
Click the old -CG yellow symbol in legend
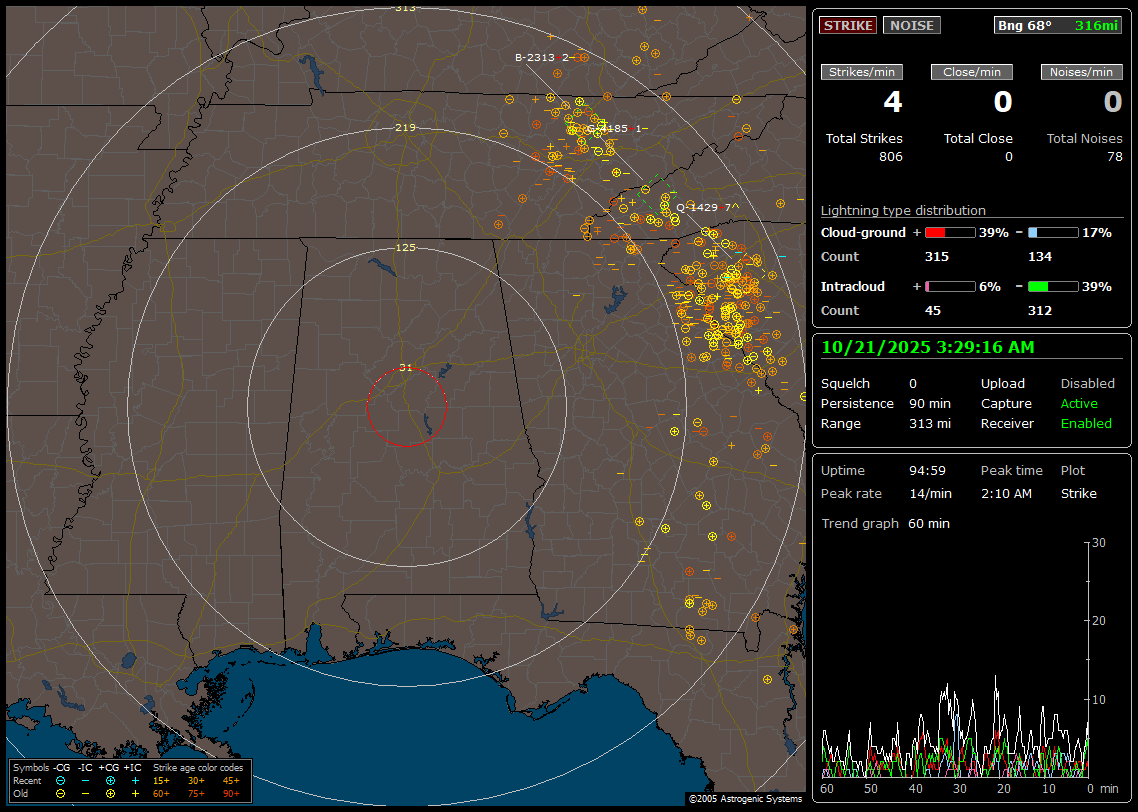tap(60, 793)
